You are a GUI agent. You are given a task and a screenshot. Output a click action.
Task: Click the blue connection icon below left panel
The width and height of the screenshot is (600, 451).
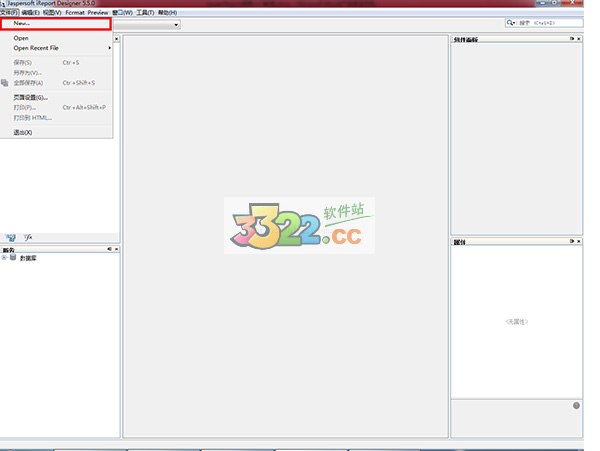10,238
